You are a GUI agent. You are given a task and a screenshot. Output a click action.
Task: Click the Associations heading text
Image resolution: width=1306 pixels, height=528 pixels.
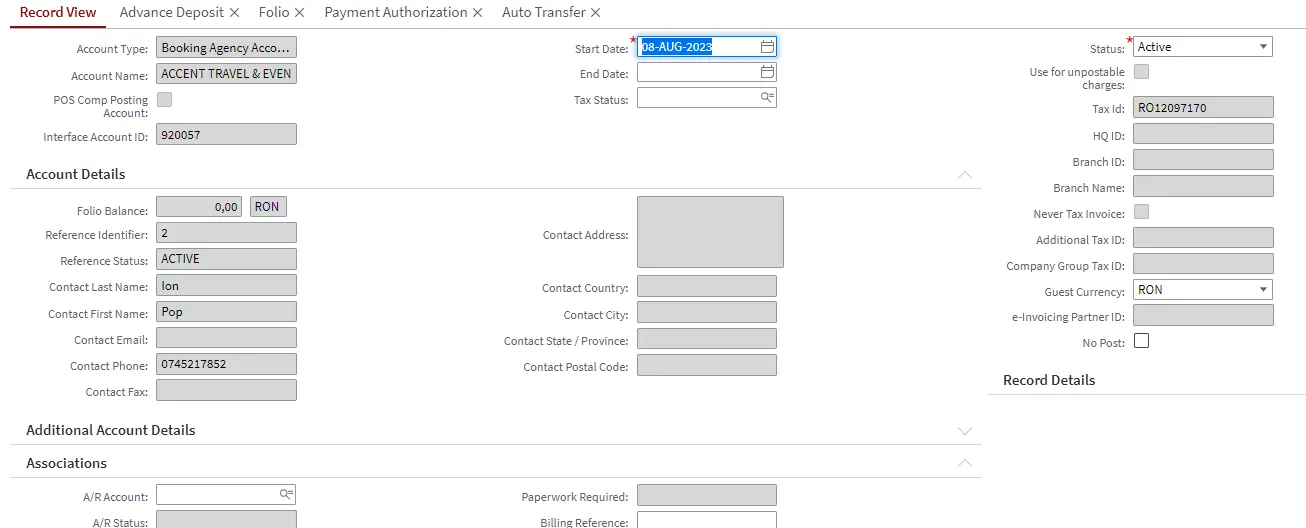point(67,463)
